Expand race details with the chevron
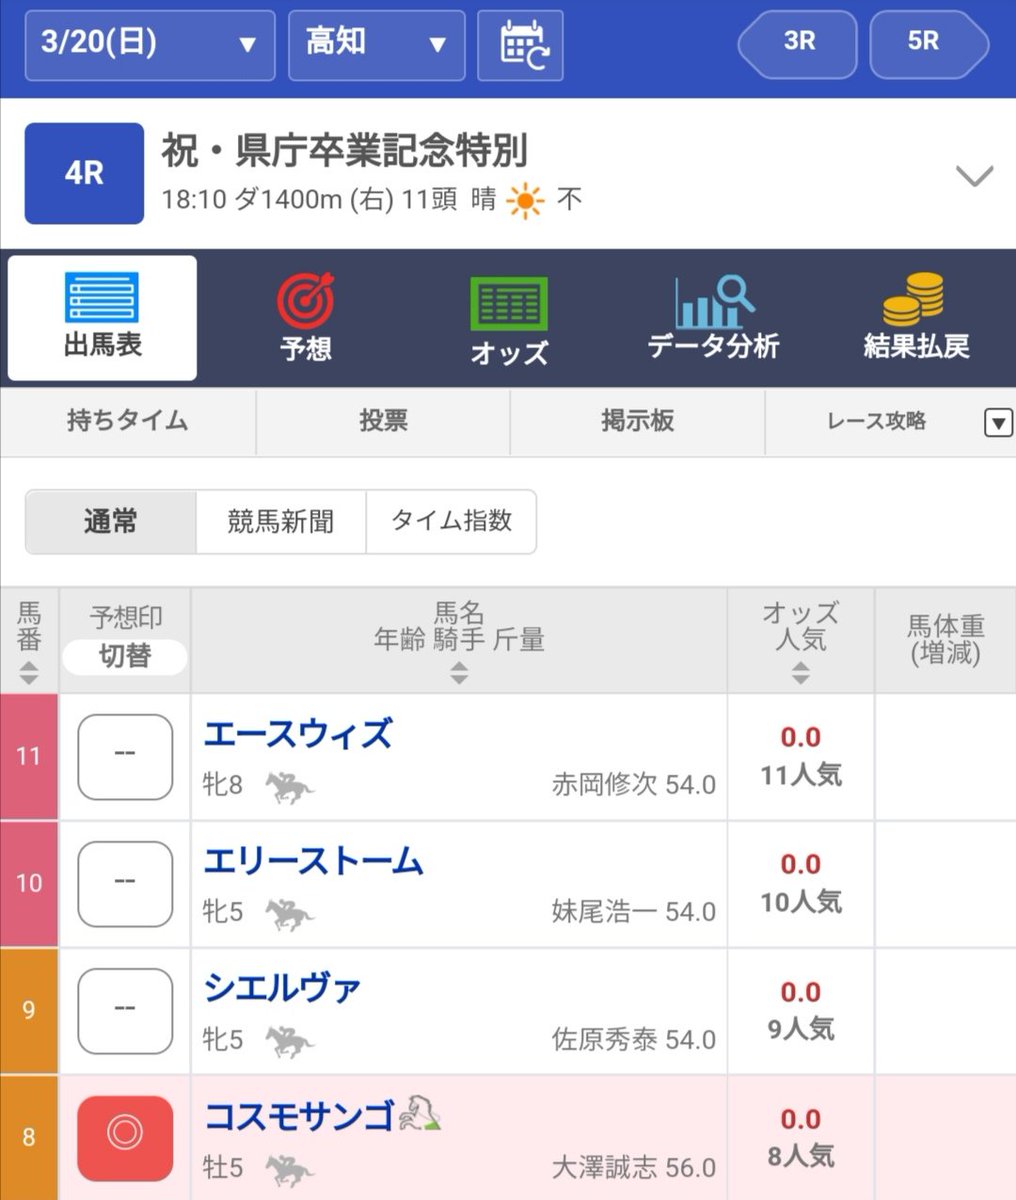1016x1200 pixels. 971,176
